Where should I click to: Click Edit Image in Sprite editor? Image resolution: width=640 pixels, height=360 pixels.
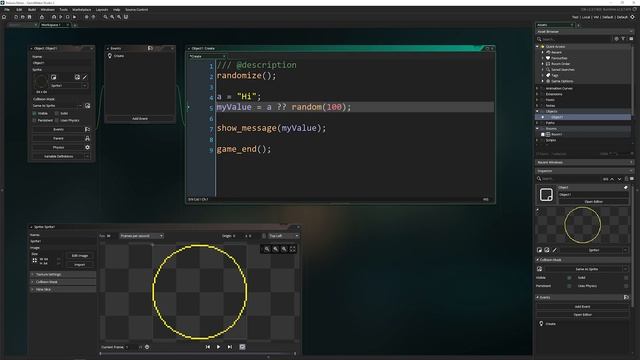[x=80, y=256]
